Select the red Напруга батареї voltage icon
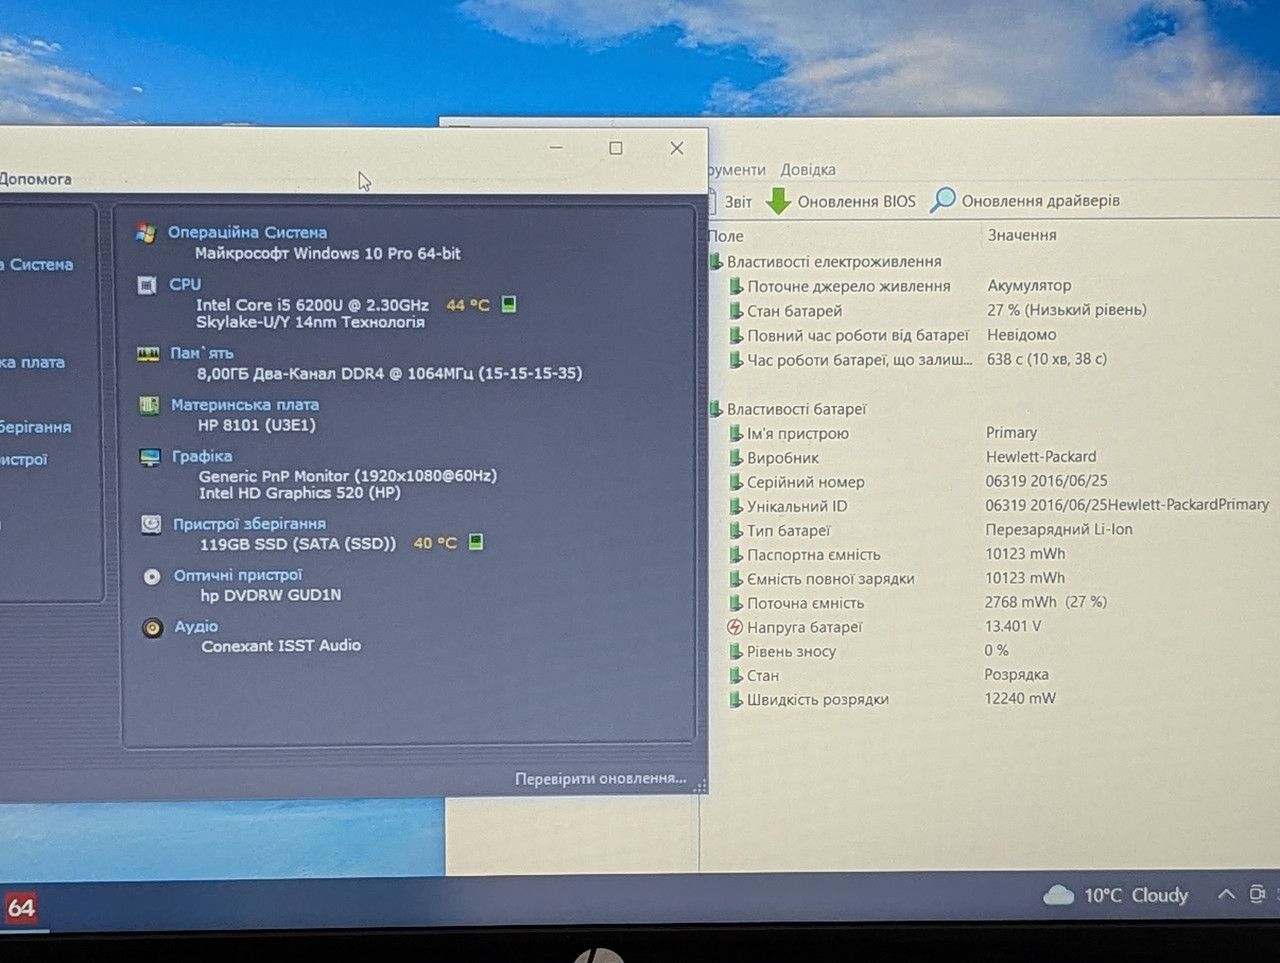Viewport: 1280px width, 963px height. (735, 627)
